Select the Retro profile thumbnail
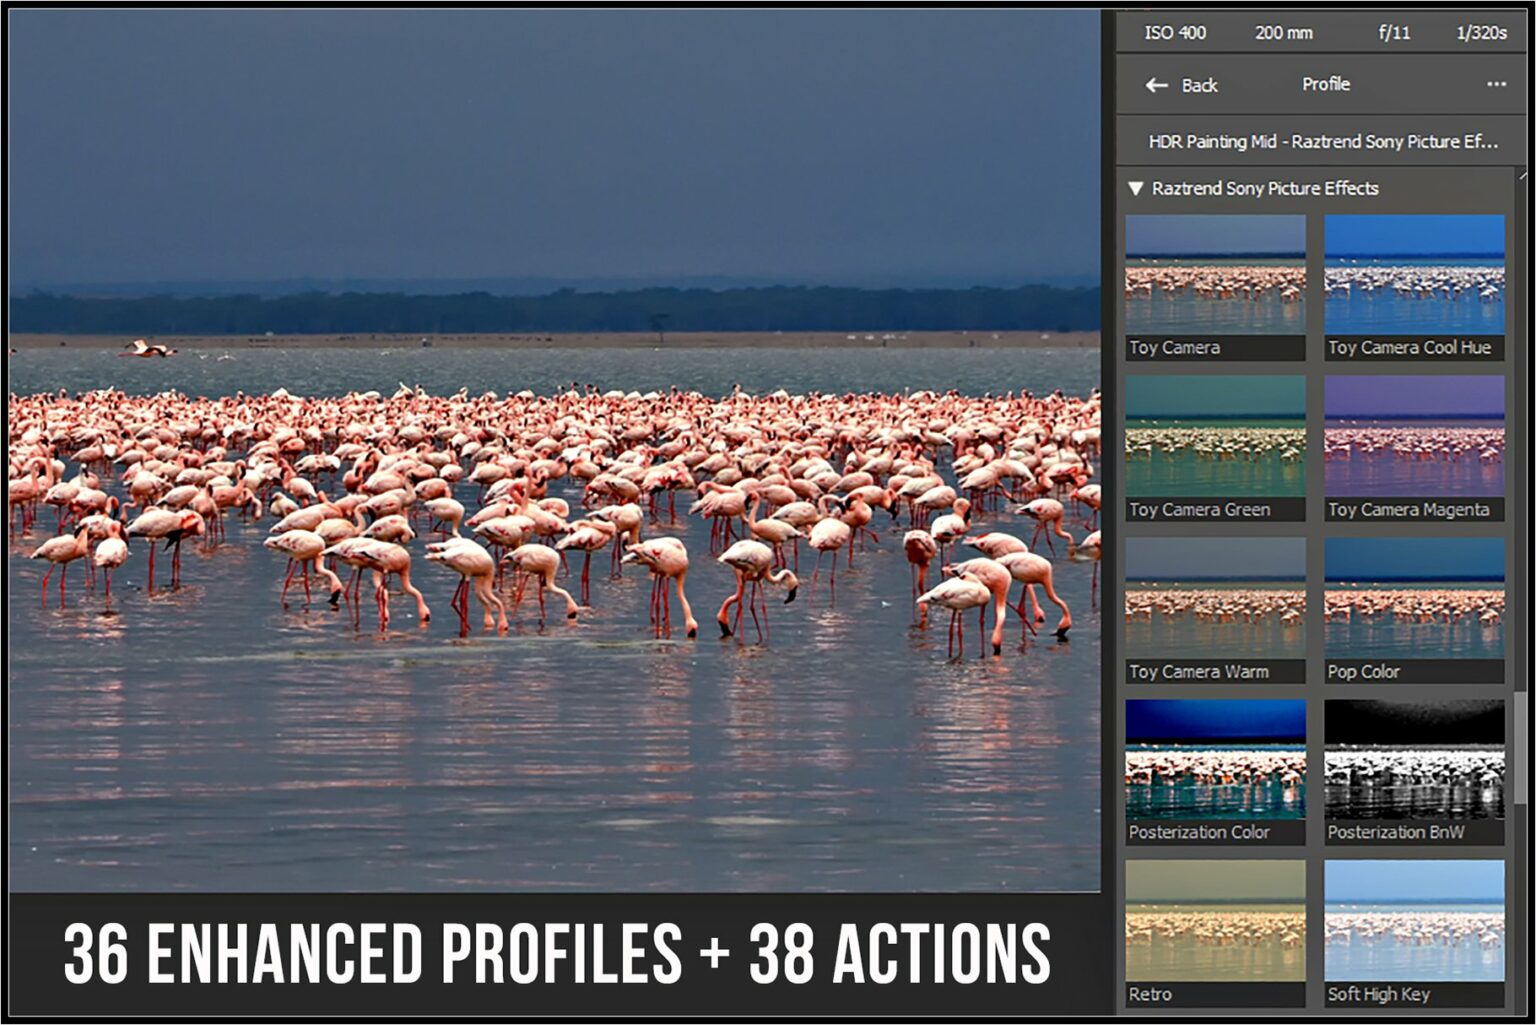This screenshot has width=1536, height=1025. point(1213,915)
